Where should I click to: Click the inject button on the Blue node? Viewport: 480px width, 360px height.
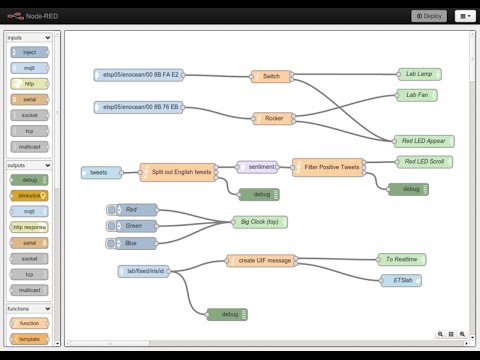111,243
